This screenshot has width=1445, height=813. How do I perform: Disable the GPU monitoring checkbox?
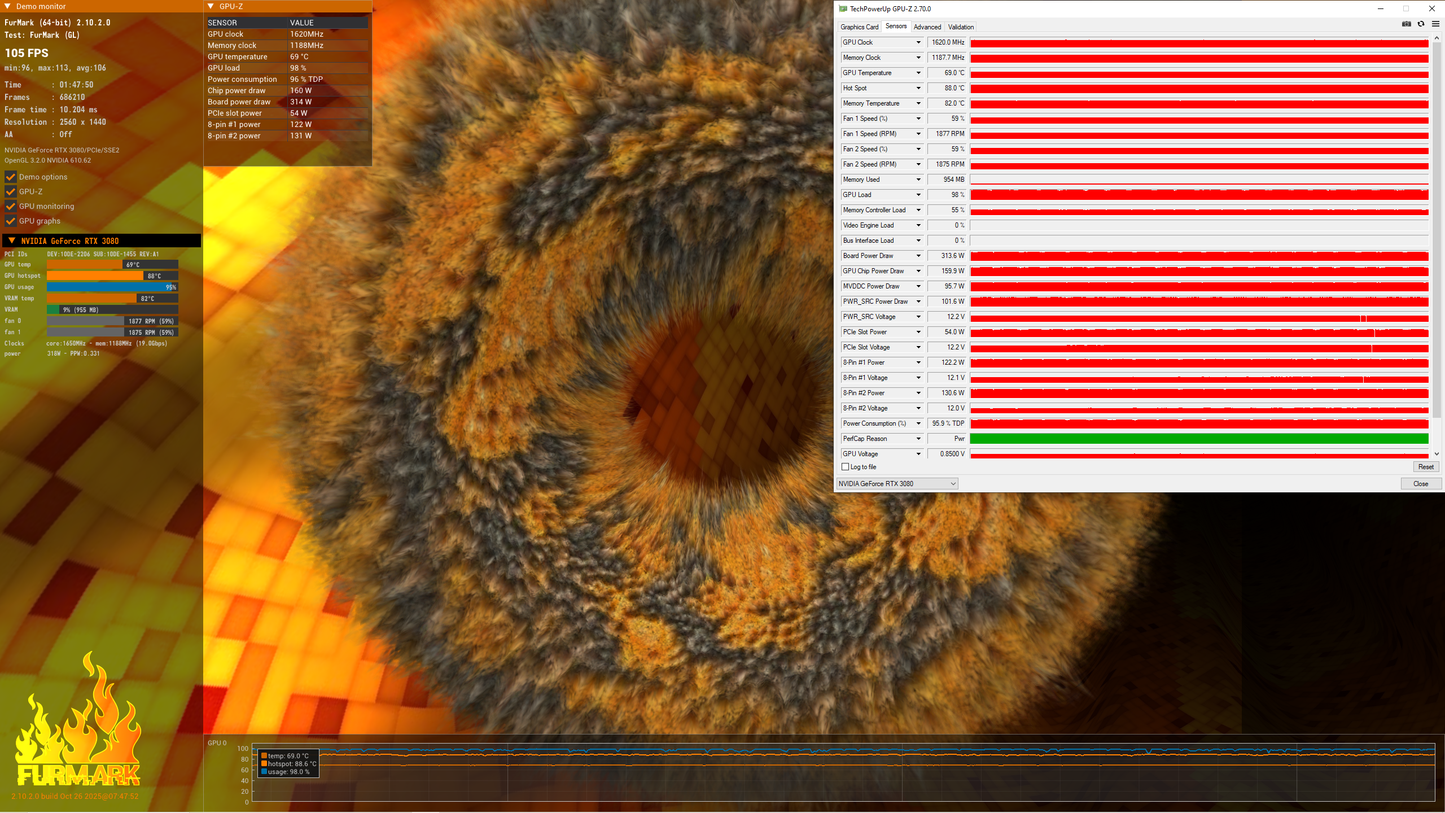pyautogui.click(x=11, y=206)
